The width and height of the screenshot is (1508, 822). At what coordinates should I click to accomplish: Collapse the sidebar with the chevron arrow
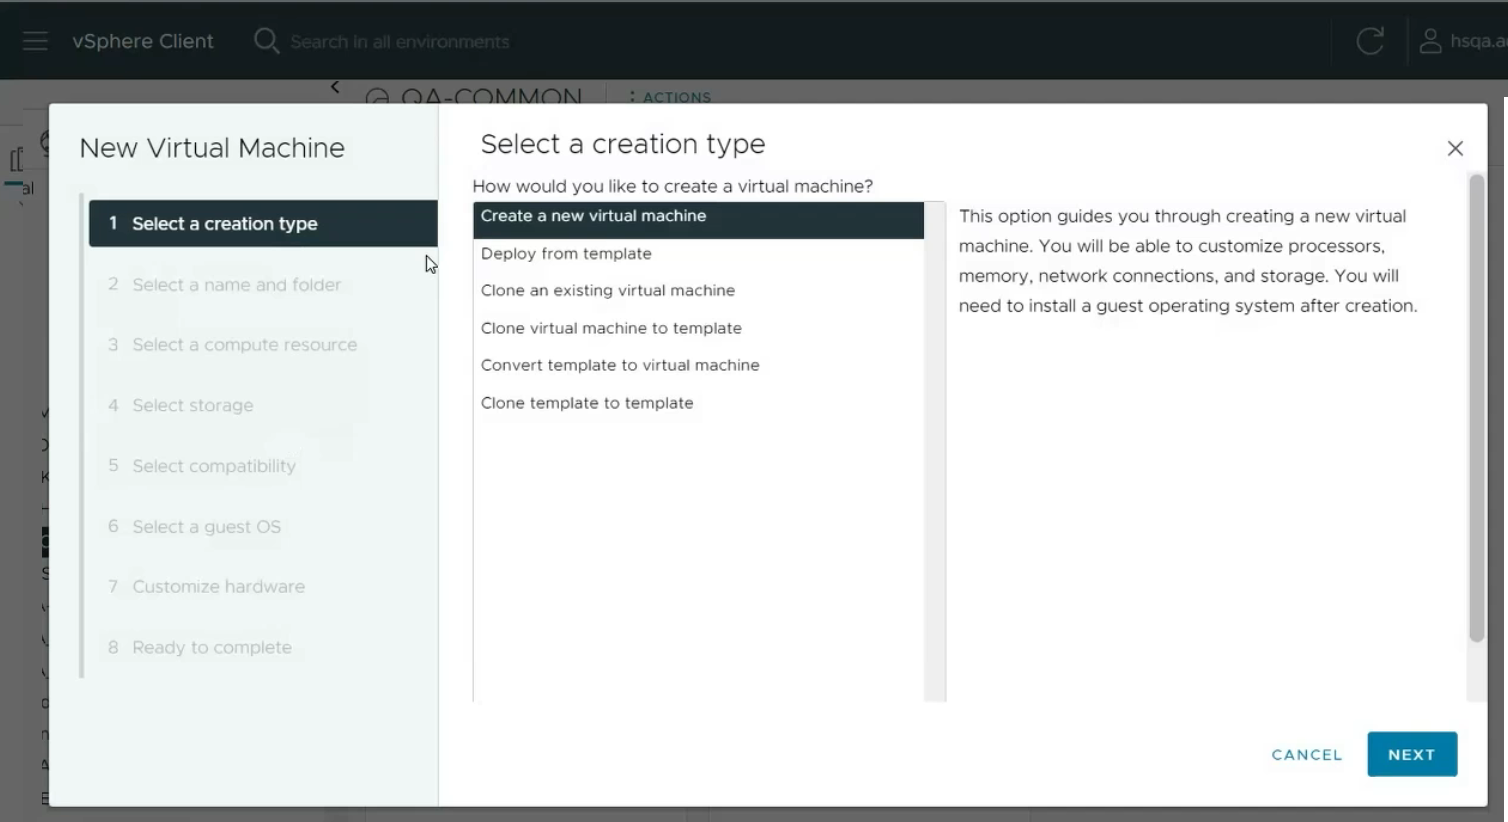coord(335,88)
